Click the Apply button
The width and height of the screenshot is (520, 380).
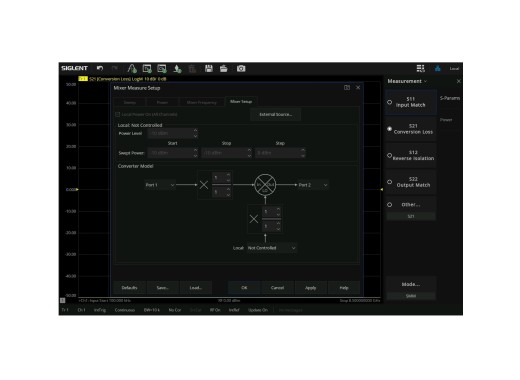[310, 288]
